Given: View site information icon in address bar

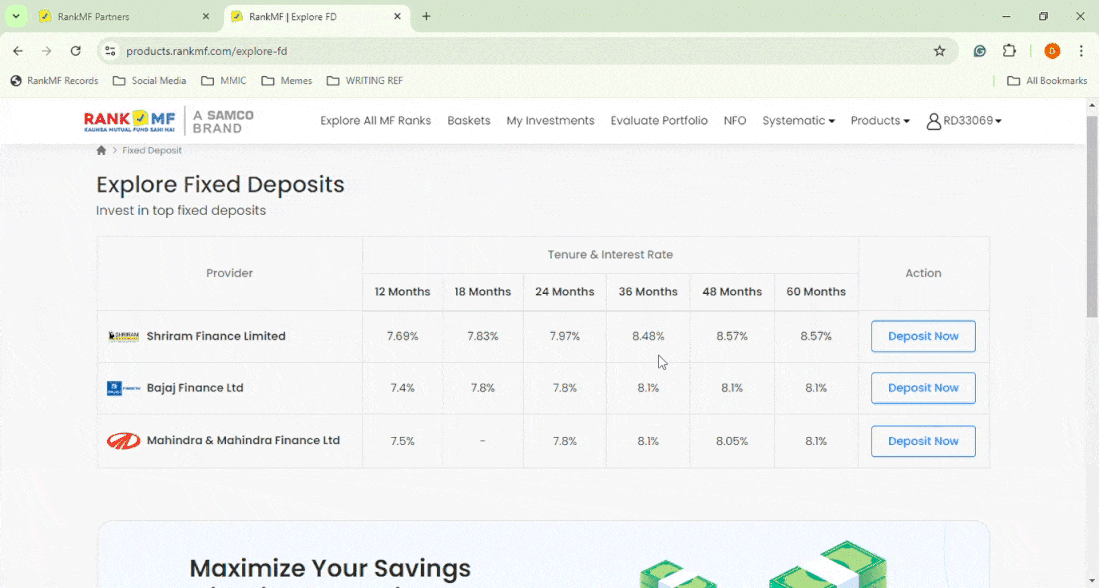Looking at the screenshot, I should tap(109, 50).
